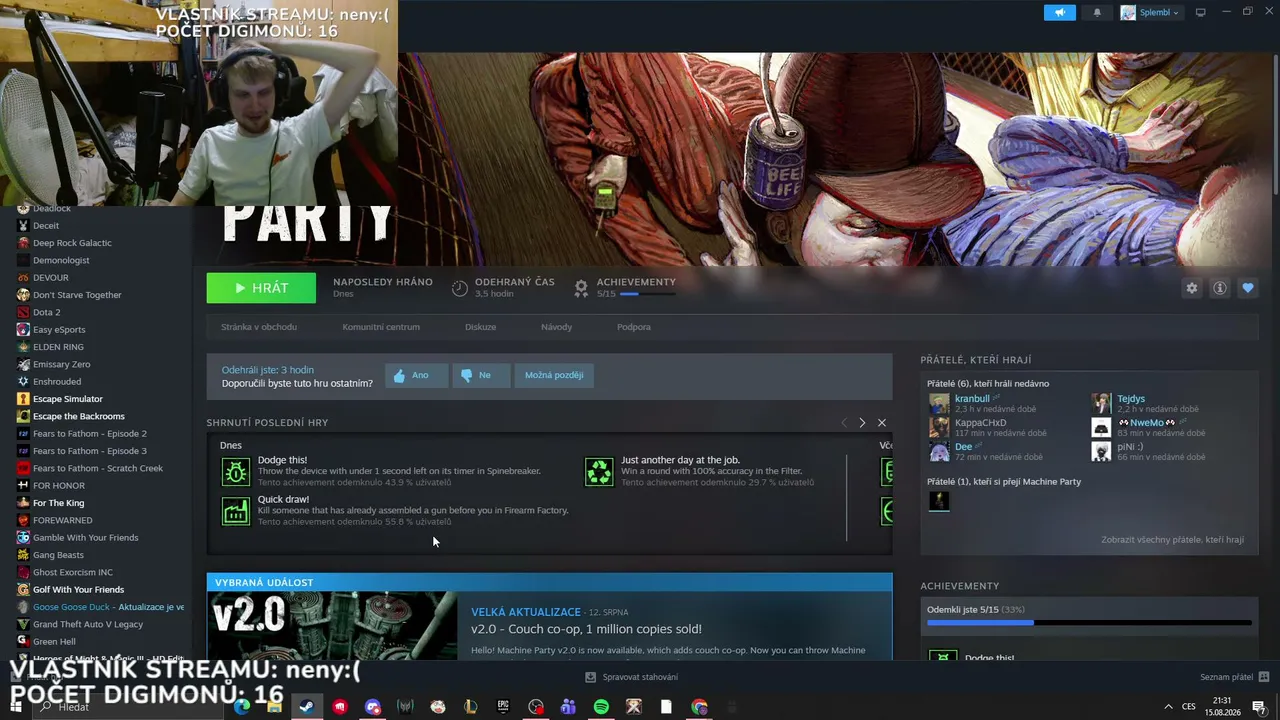Go to next recent game summary page
Image resolution: width=1280 pixels, height=720 pixels.
pos(862,423)
